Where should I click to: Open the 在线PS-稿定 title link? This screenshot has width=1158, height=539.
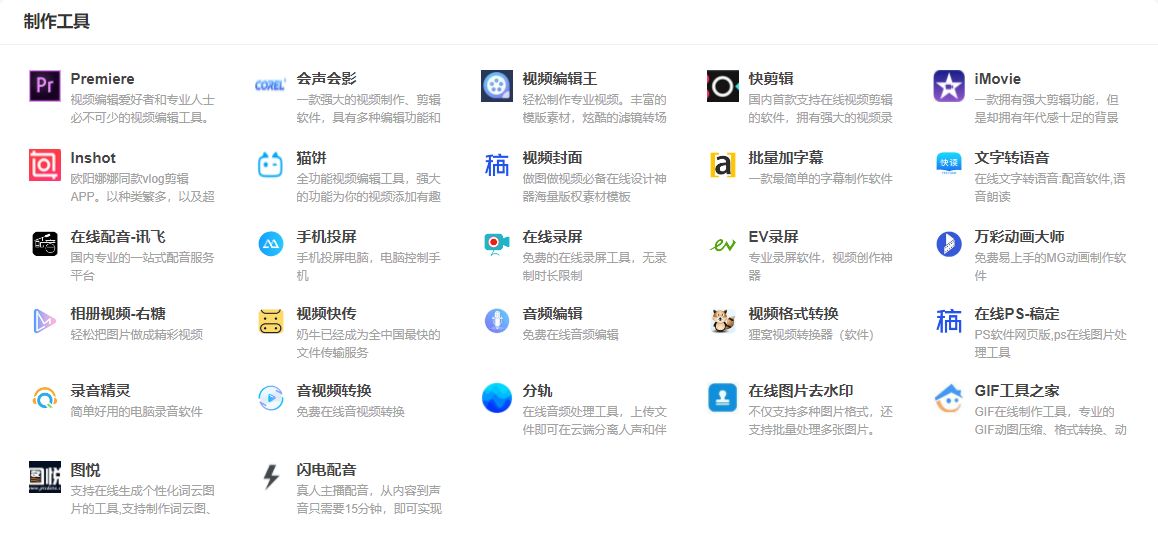click(x=1016, y=313)
